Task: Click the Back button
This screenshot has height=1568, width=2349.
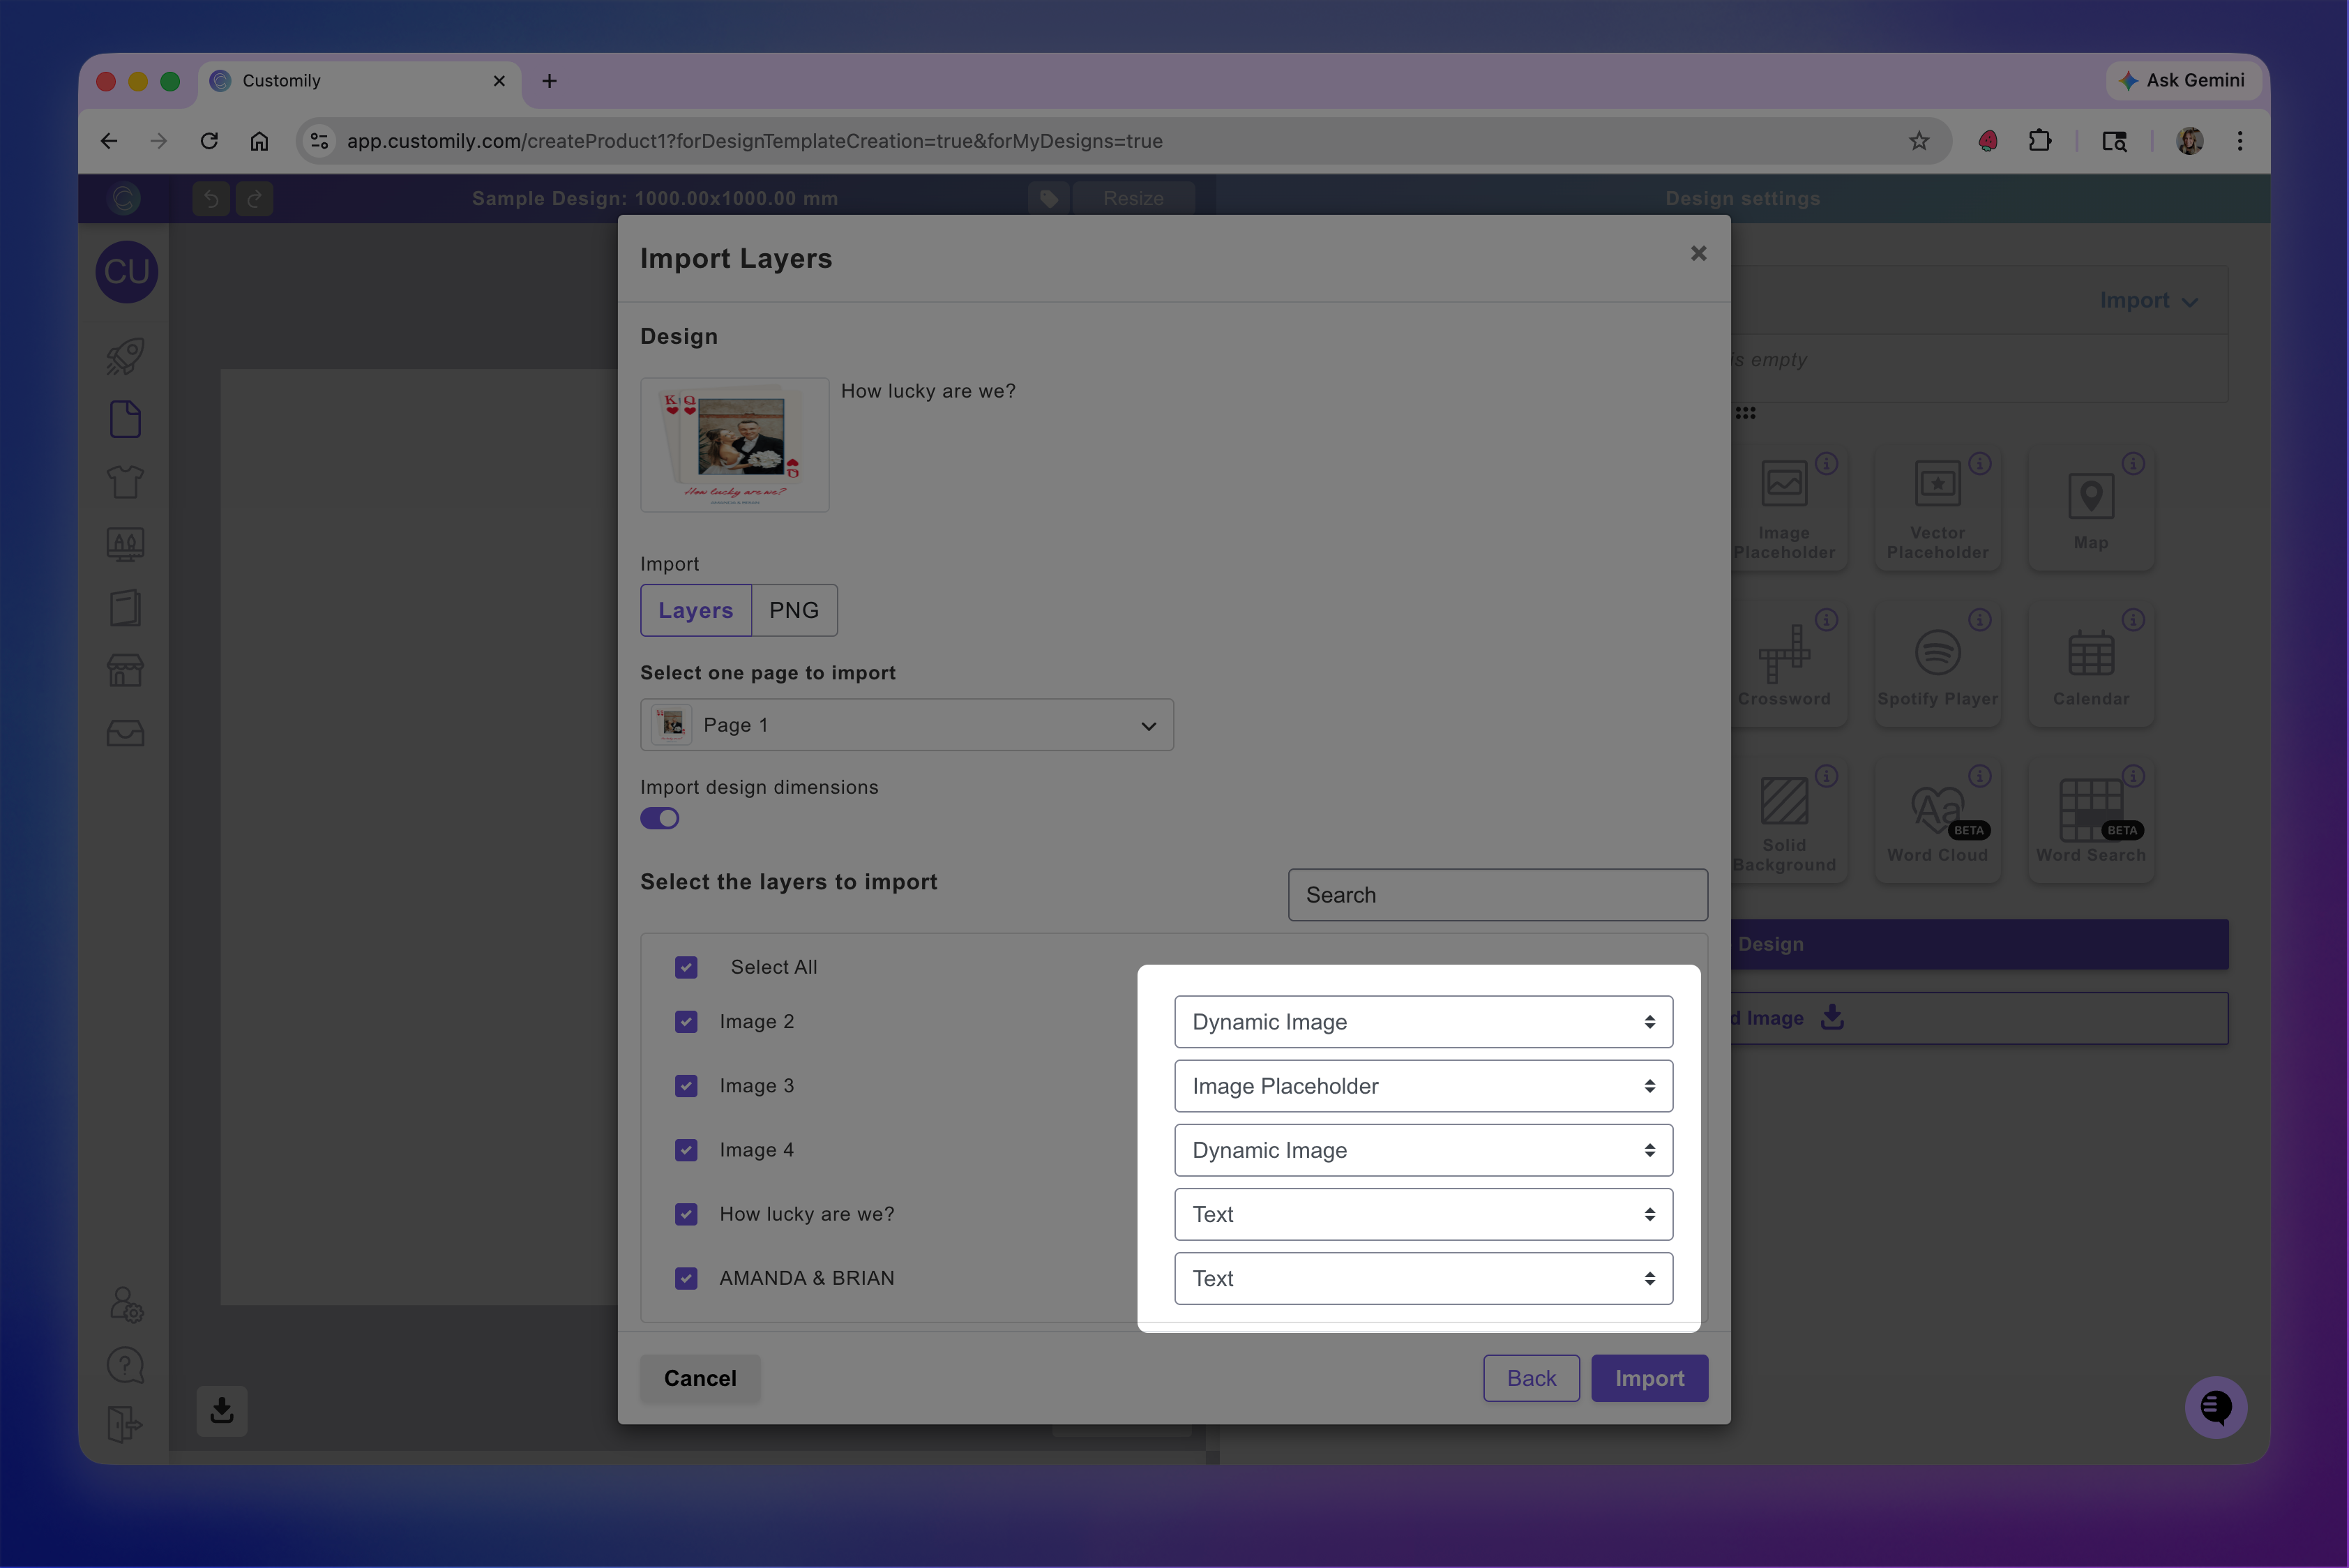Action: coord(1531,1378)
